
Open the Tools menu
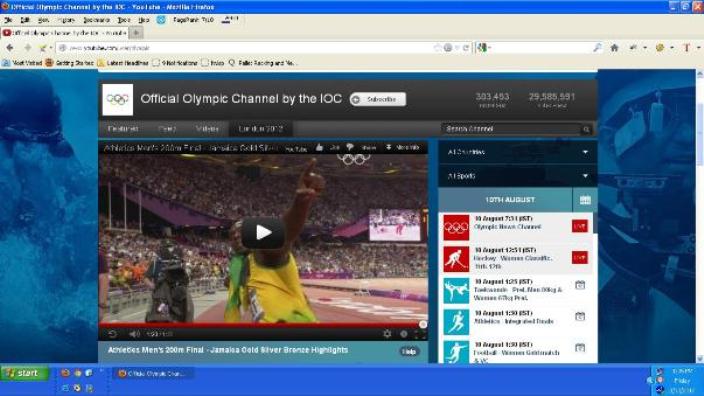124,20
